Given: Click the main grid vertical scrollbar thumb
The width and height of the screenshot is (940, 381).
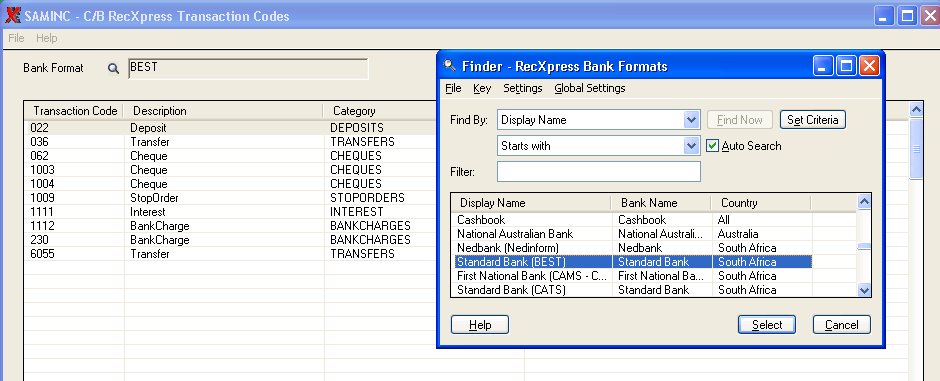Looking at the screenshot, I should 916,149.
